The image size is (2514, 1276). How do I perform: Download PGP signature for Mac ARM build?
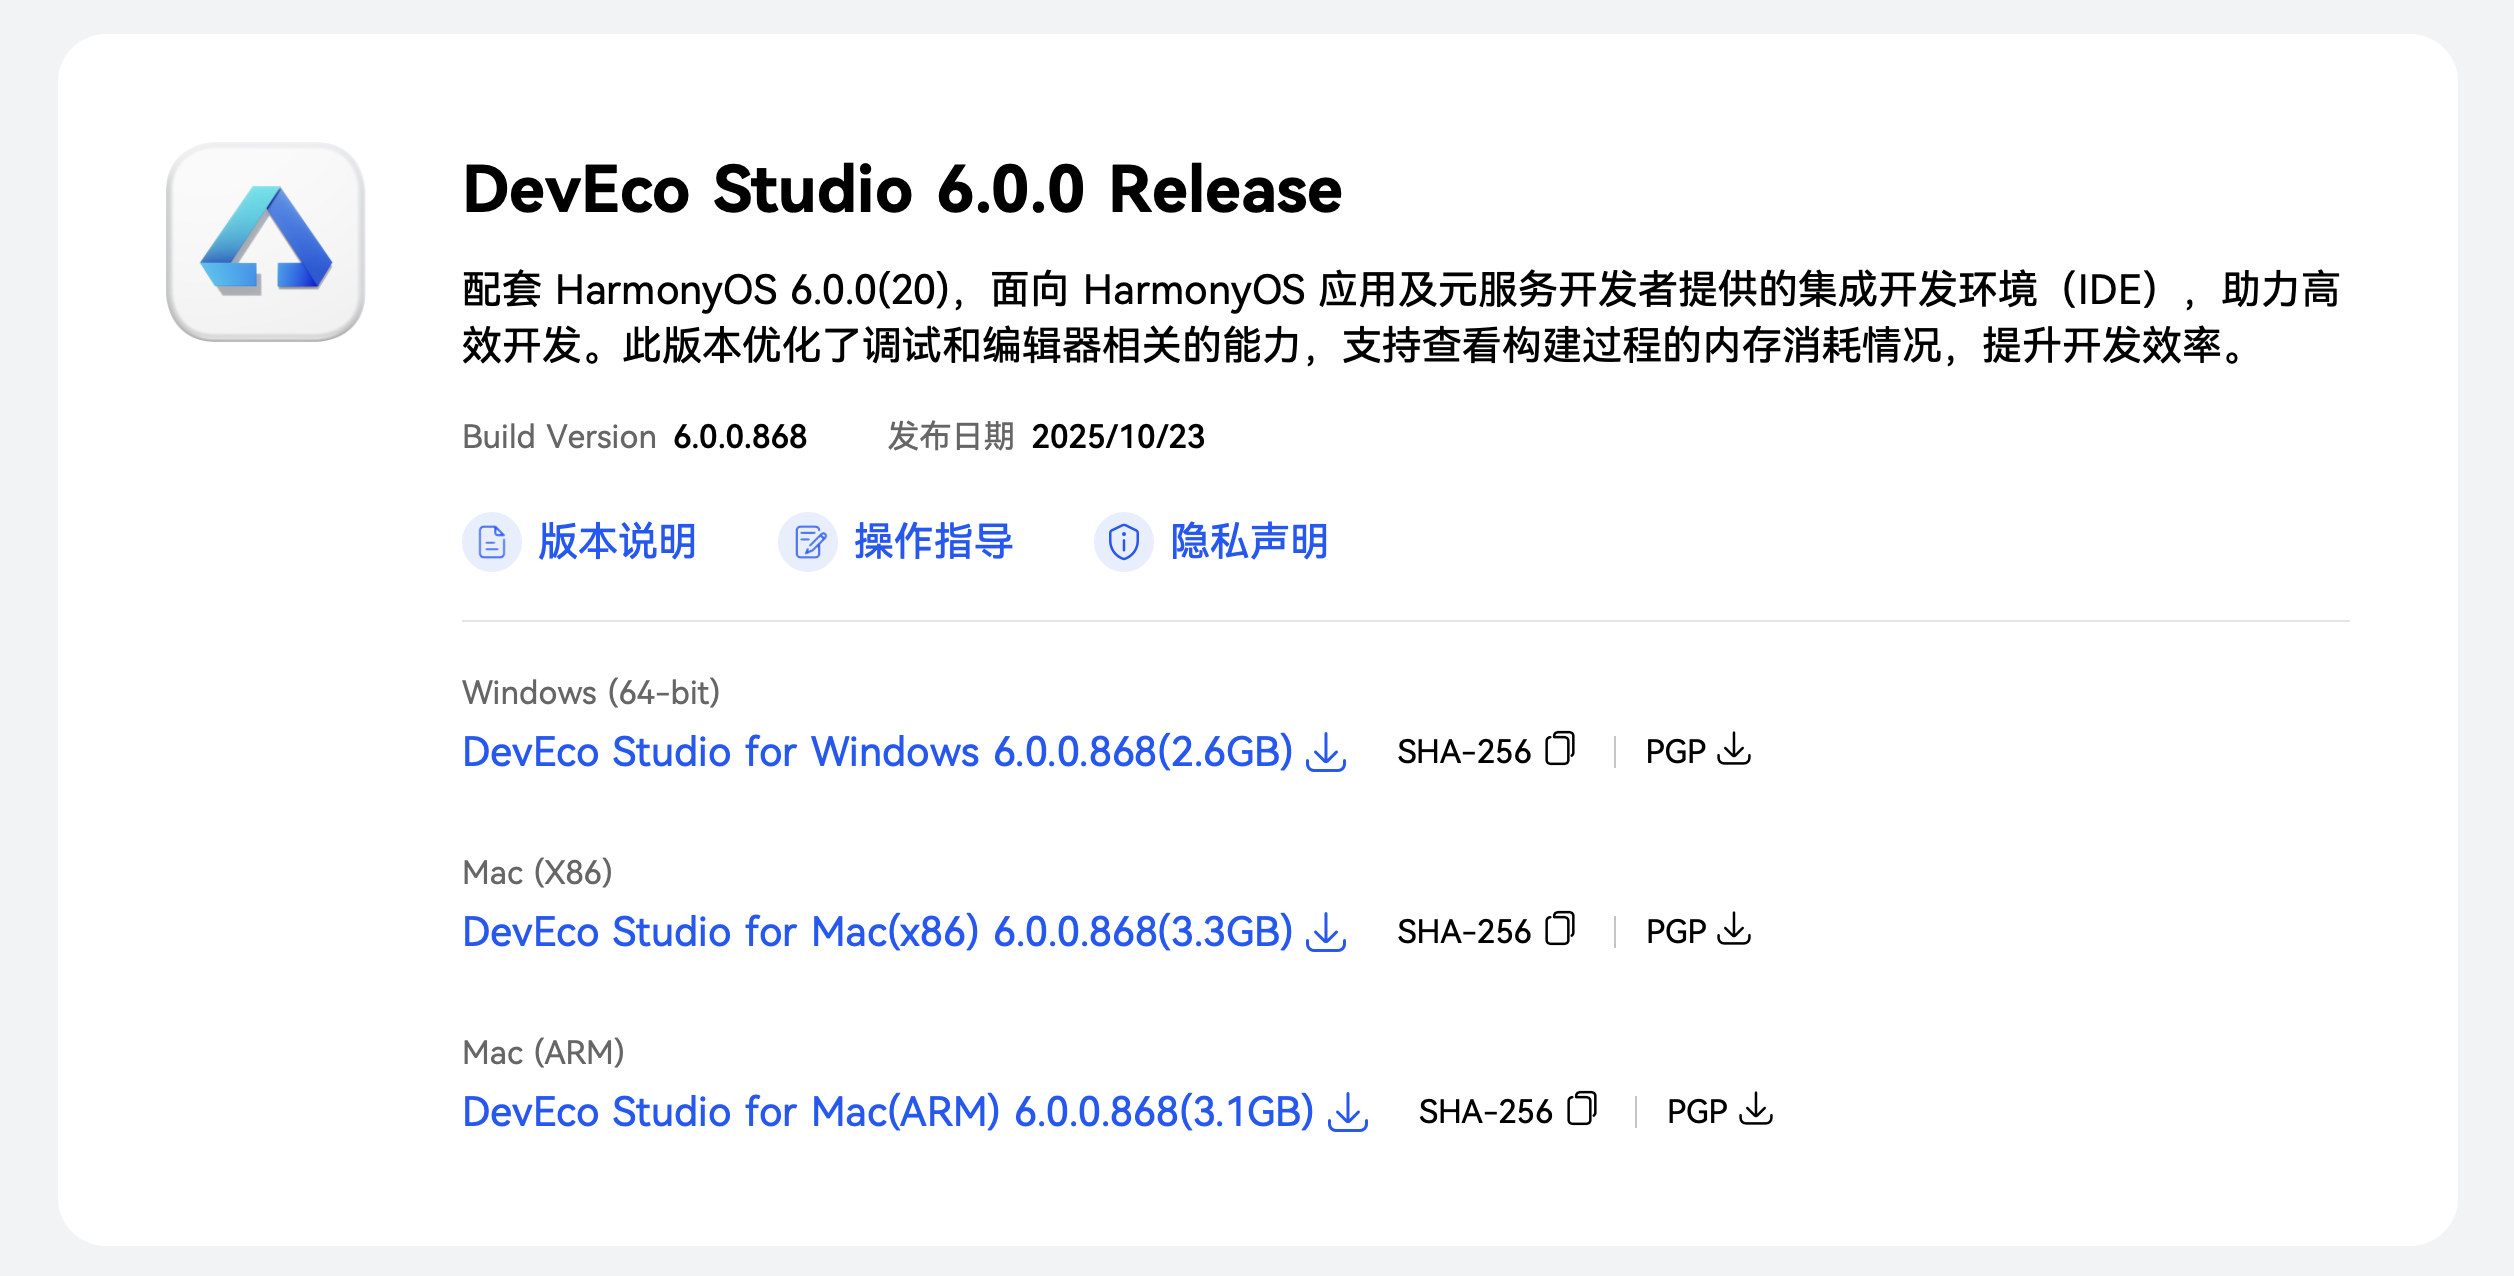(1756, 1109)
